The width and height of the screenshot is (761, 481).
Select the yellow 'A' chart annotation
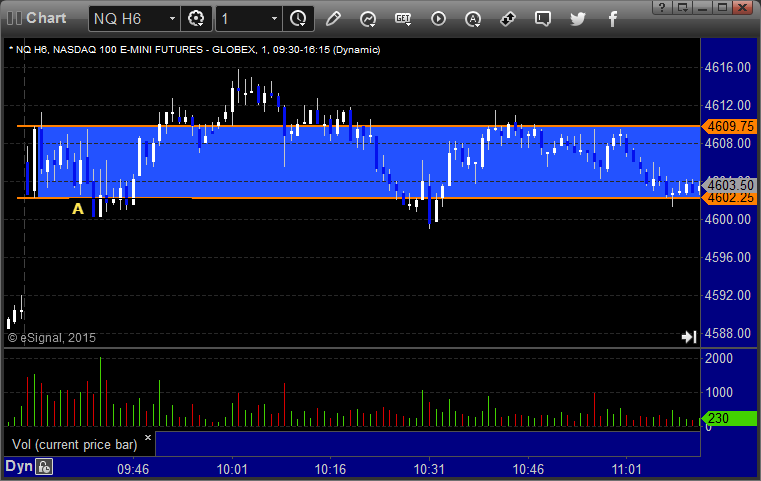(78, 209)
